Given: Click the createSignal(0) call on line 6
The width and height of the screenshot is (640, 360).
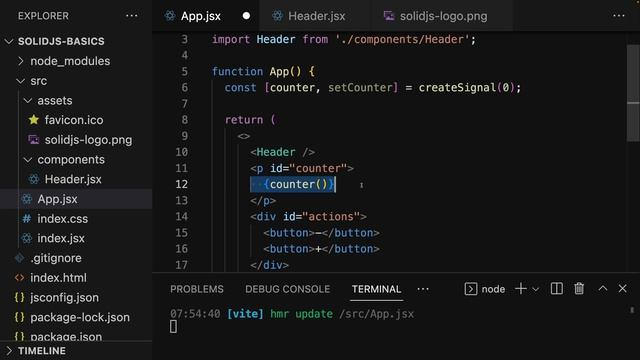Looking at the screenshot, I should click(467, 87).
